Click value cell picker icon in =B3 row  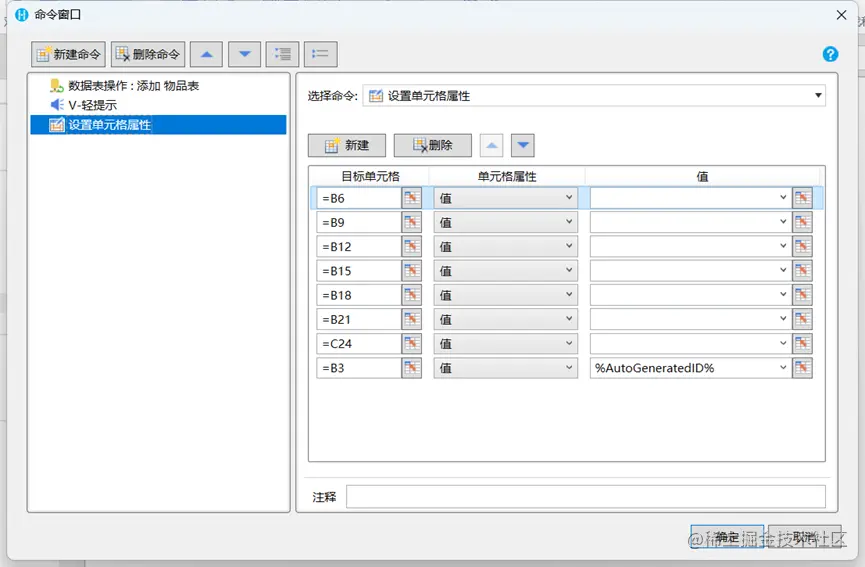802,368
